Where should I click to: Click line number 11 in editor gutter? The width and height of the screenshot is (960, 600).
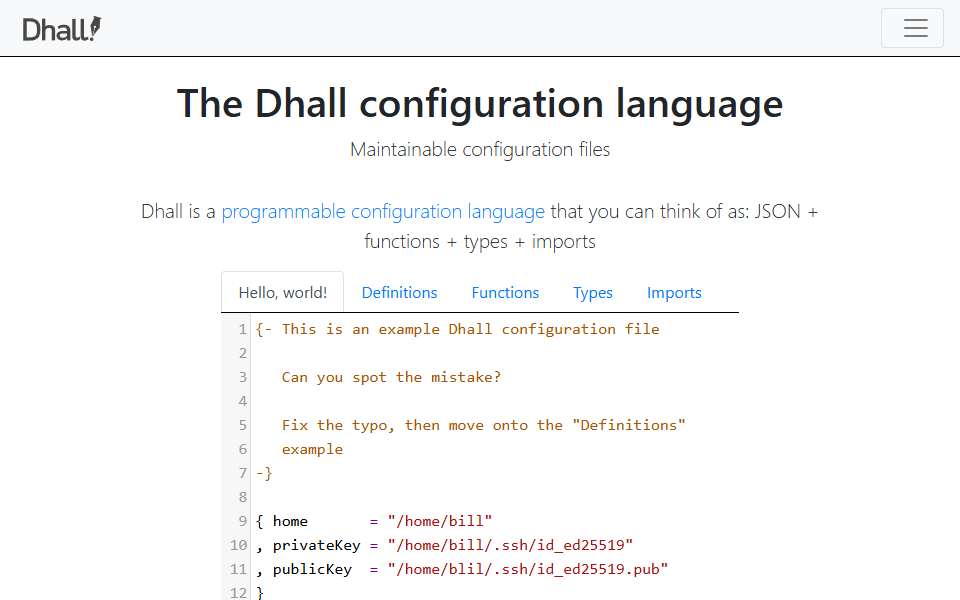pyautogui.click(x=238, y=569)
